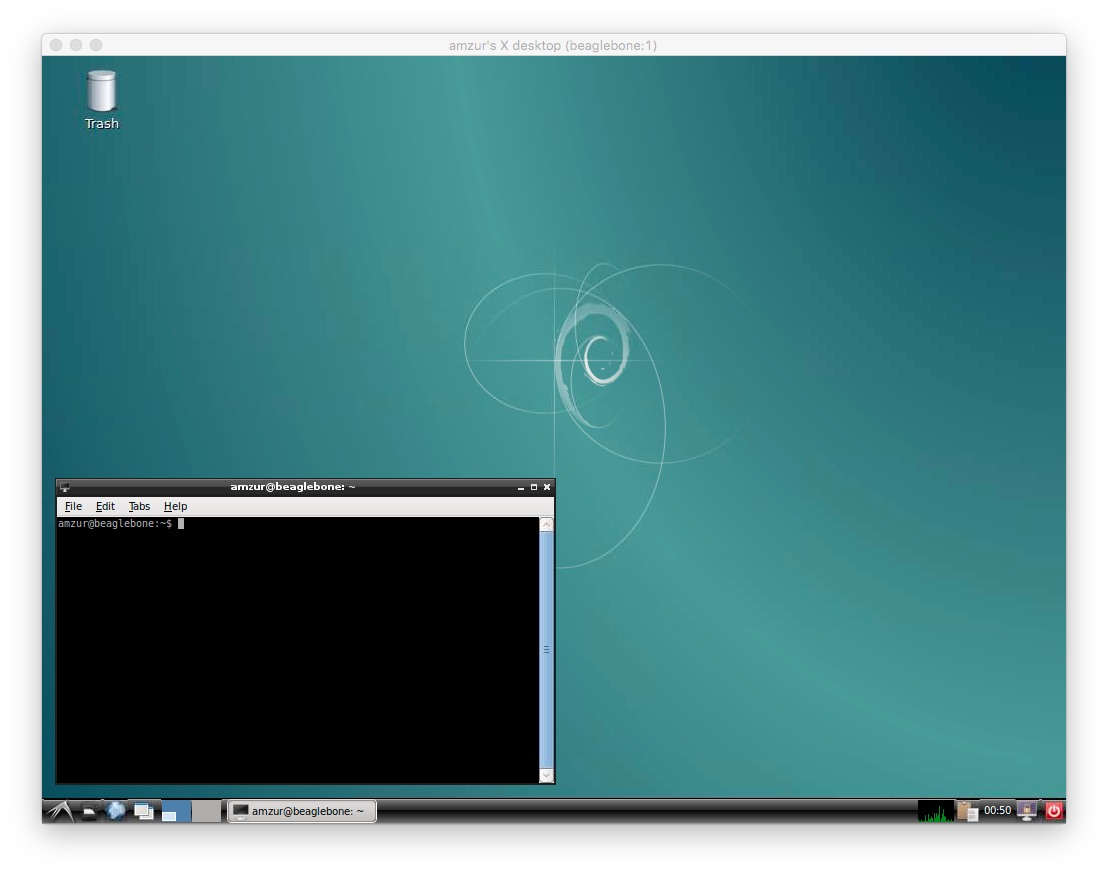Open the terminal File menu
This screenshot has width=1108, height=874.
(73, 506)
